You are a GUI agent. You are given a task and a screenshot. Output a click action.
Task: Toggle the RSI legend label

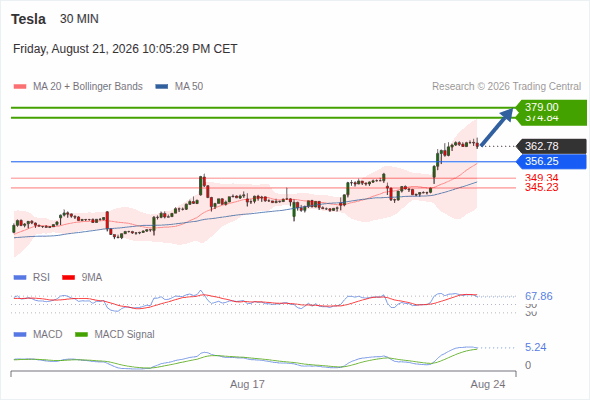tap(41, 277)
